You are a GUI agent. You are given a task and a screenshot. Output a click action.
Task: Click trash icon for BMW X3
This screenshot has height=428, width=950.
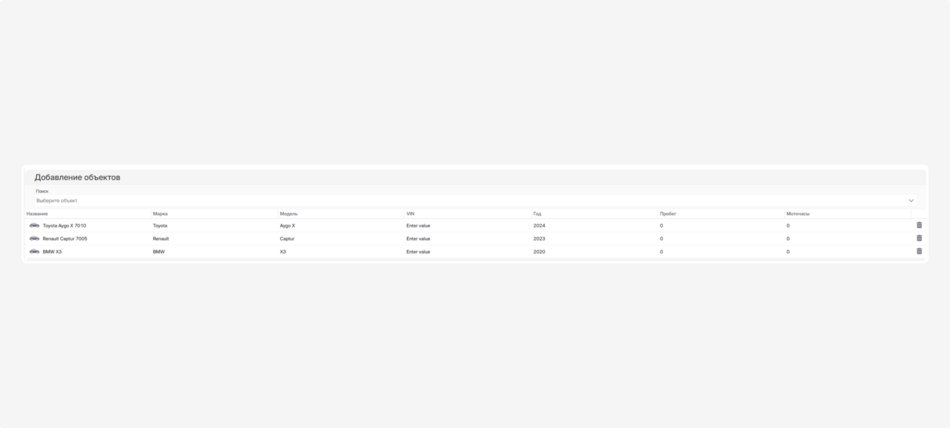pos(919,251)
